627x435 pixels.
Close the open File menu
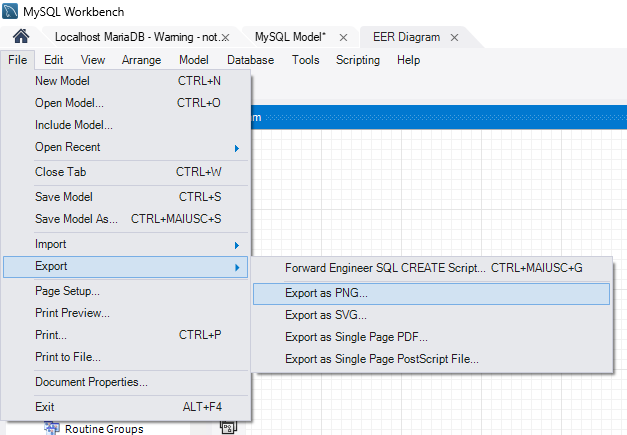tap(18, 60)
